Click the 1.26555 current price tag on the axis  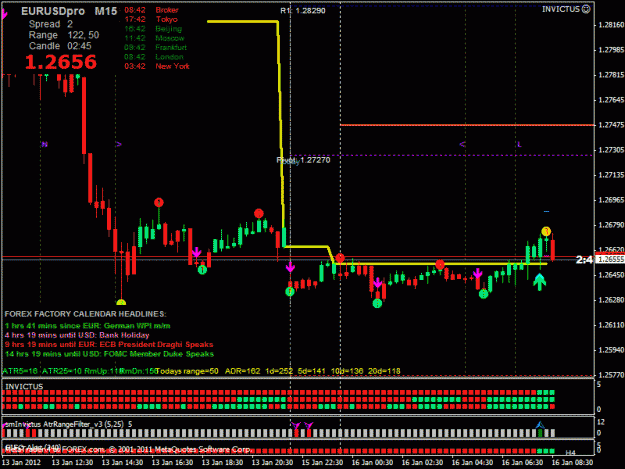pos(611,259)
